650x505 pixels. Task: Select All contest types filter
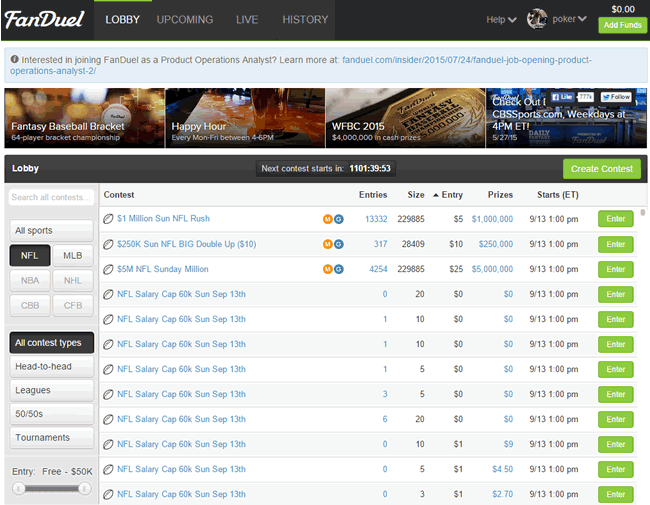pos(51,342)
